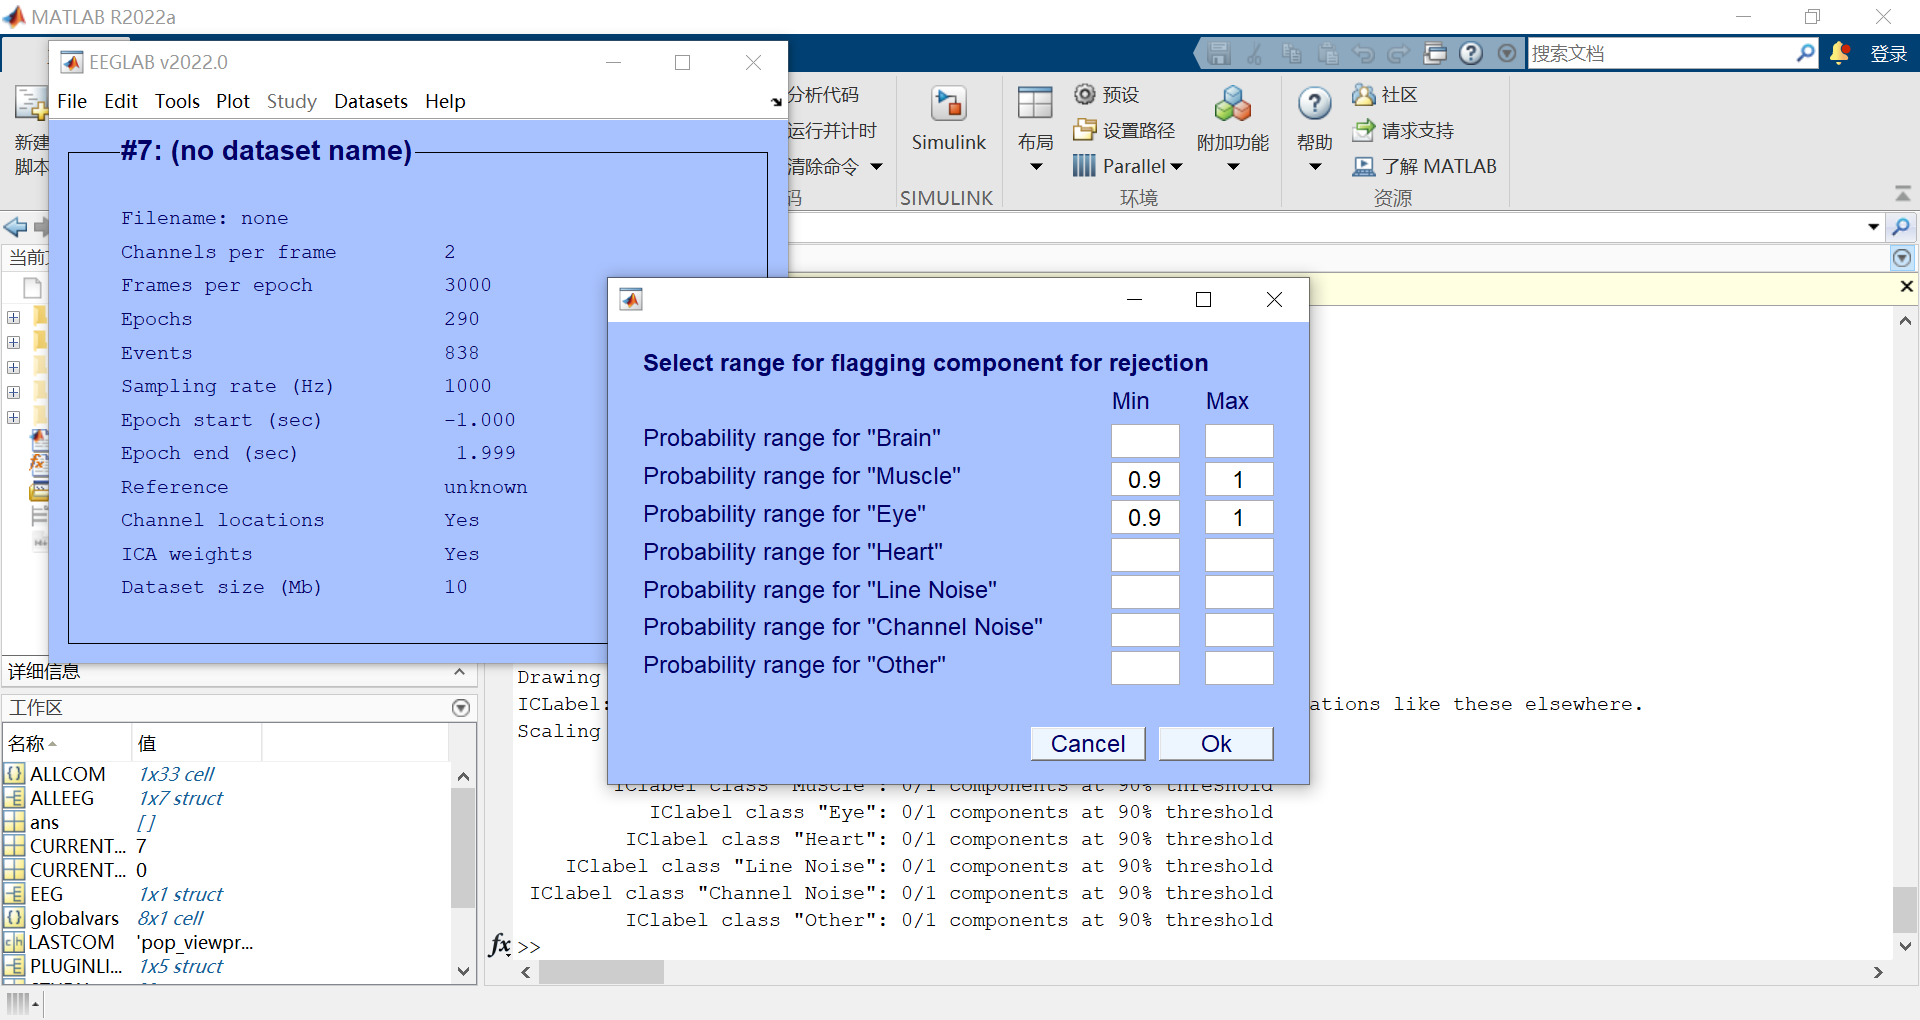1920x1020 pixels.
Task: Click the Min field for "Eye" probability
Action: 1145,517
